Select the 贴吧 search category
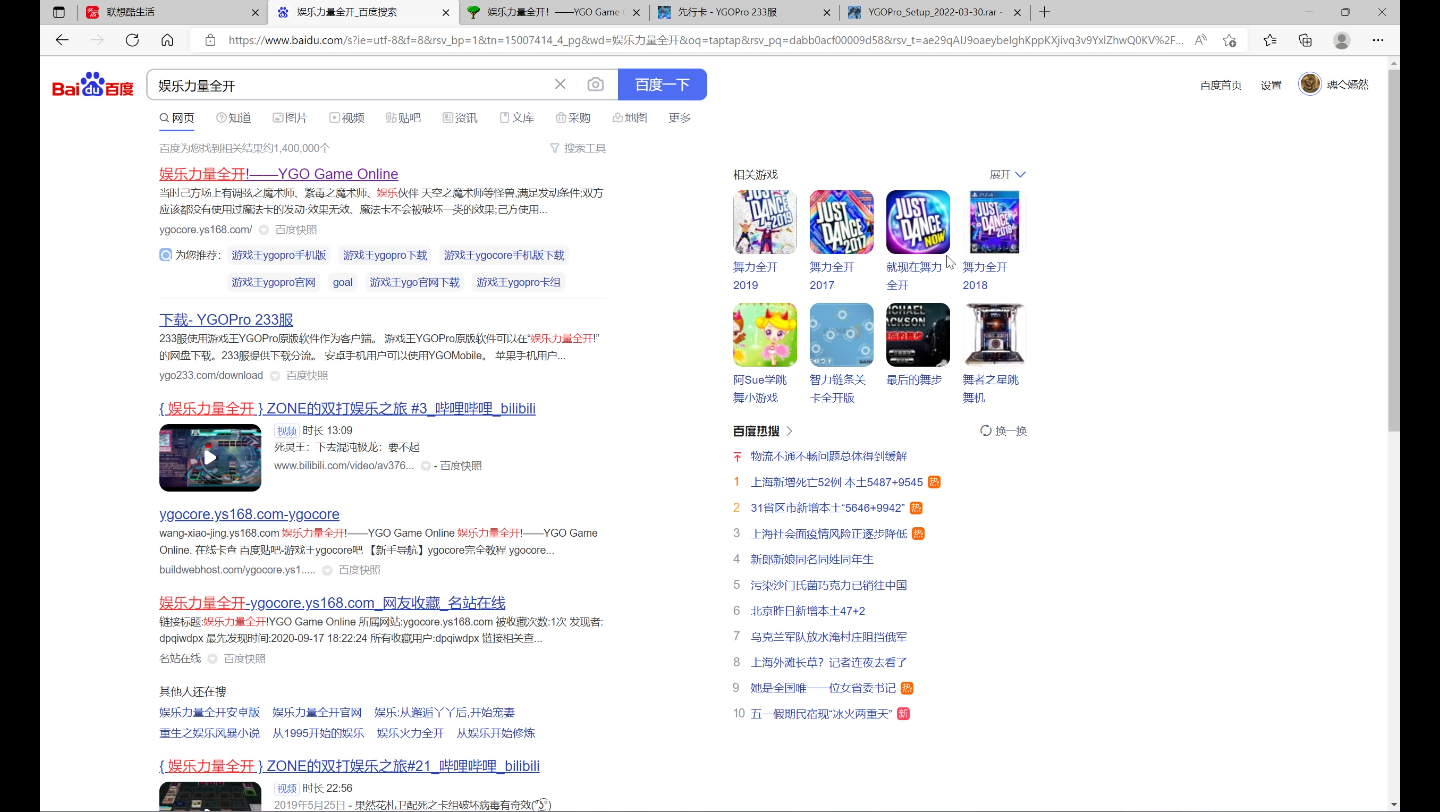Screen dimensions: 1440x812 [x=403, y=118]
